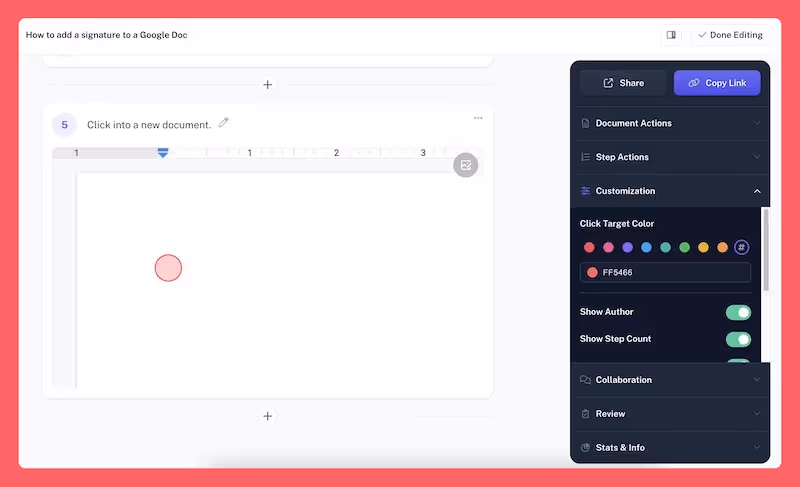Copy the guide link
The image size is (800, 487).
pos(717,83)
